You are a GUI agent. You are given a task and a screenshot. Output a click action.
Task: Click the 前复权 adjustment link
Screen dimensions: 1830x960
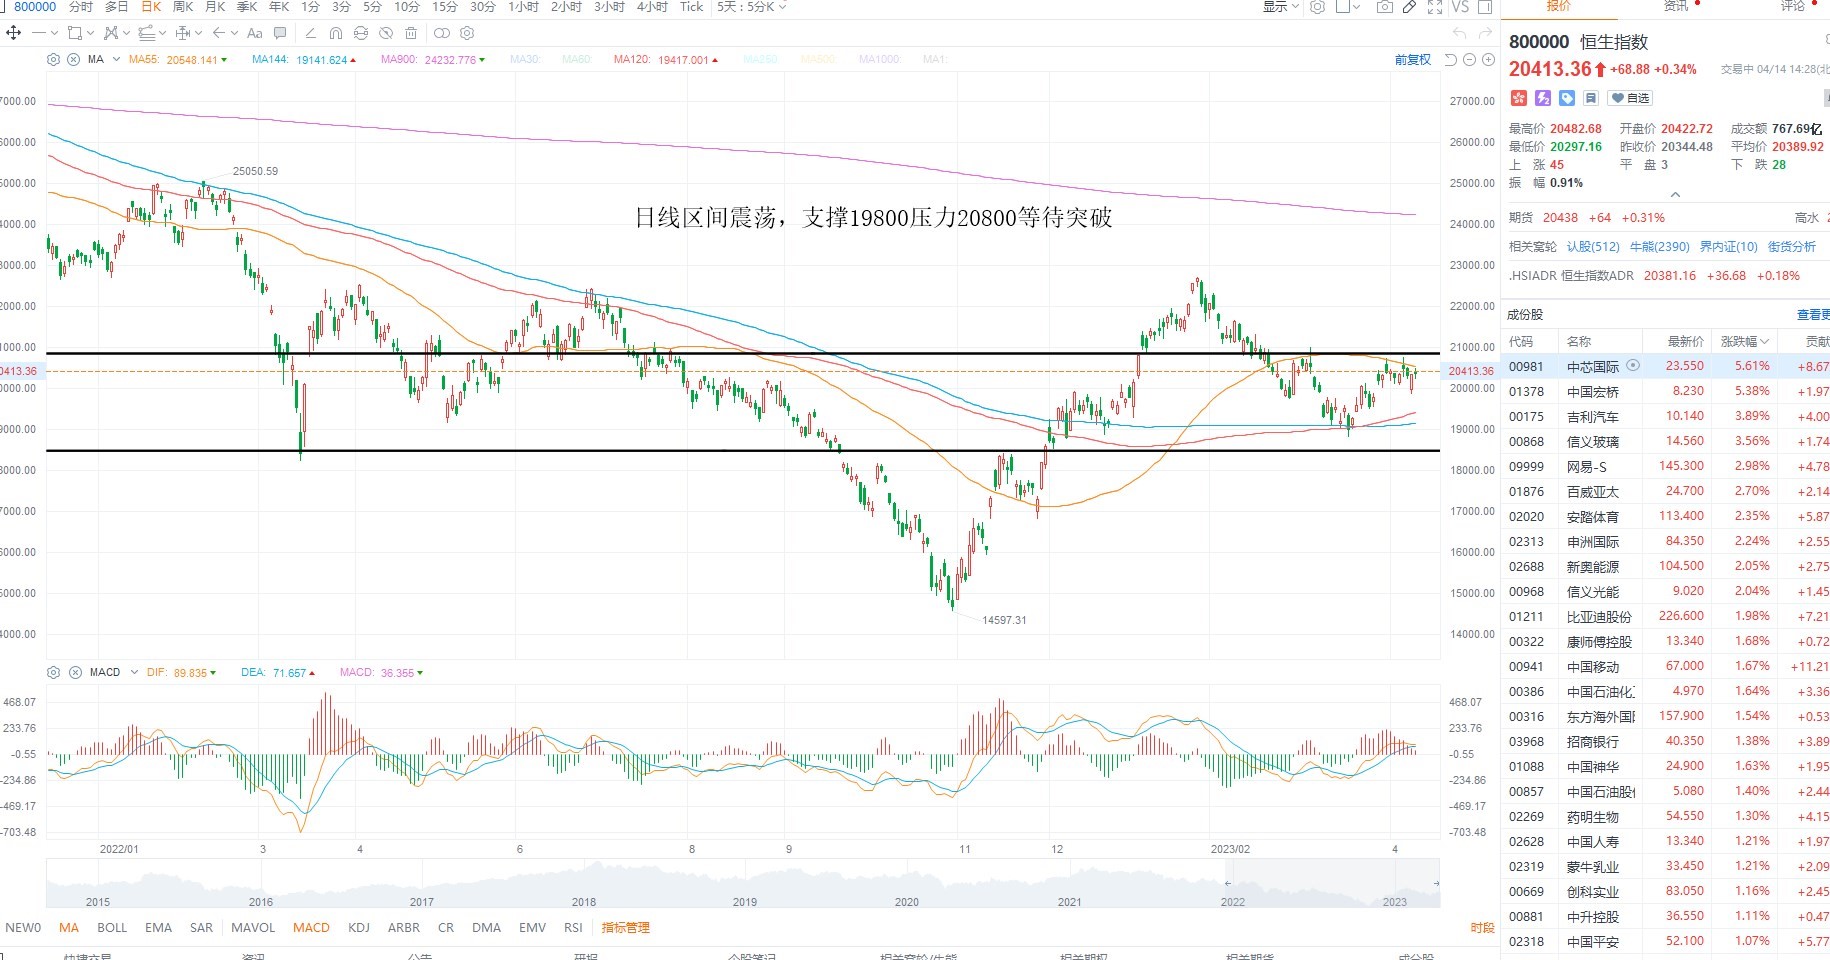tap(1413, 60)
